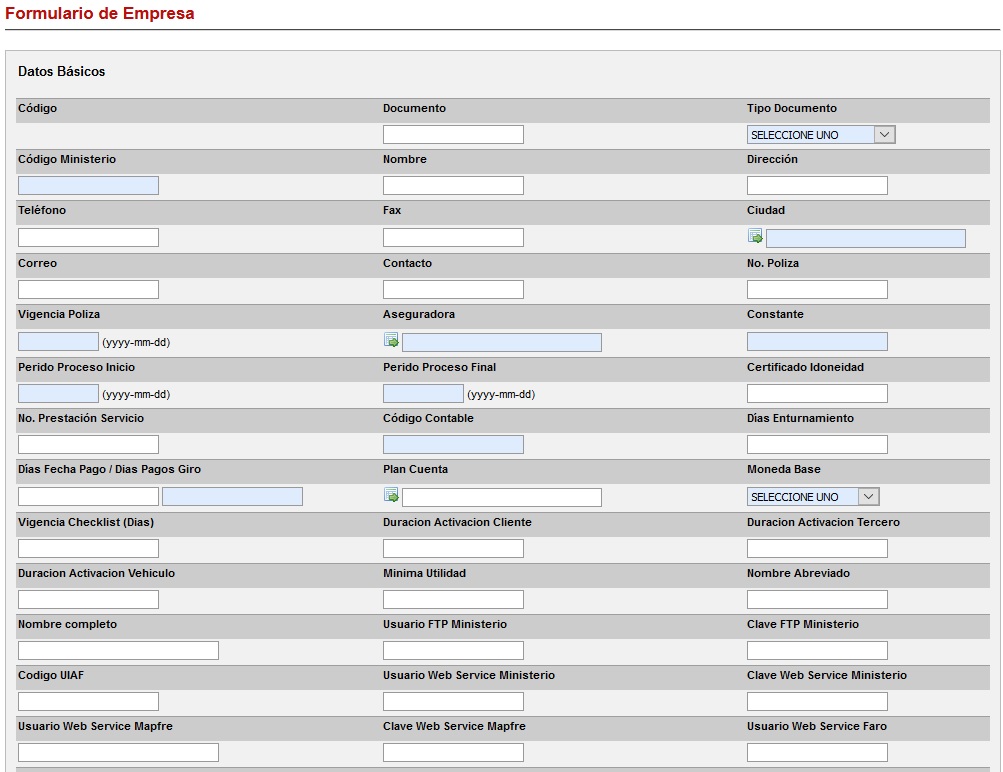Click the Nombre completo text field

(118, 650)
